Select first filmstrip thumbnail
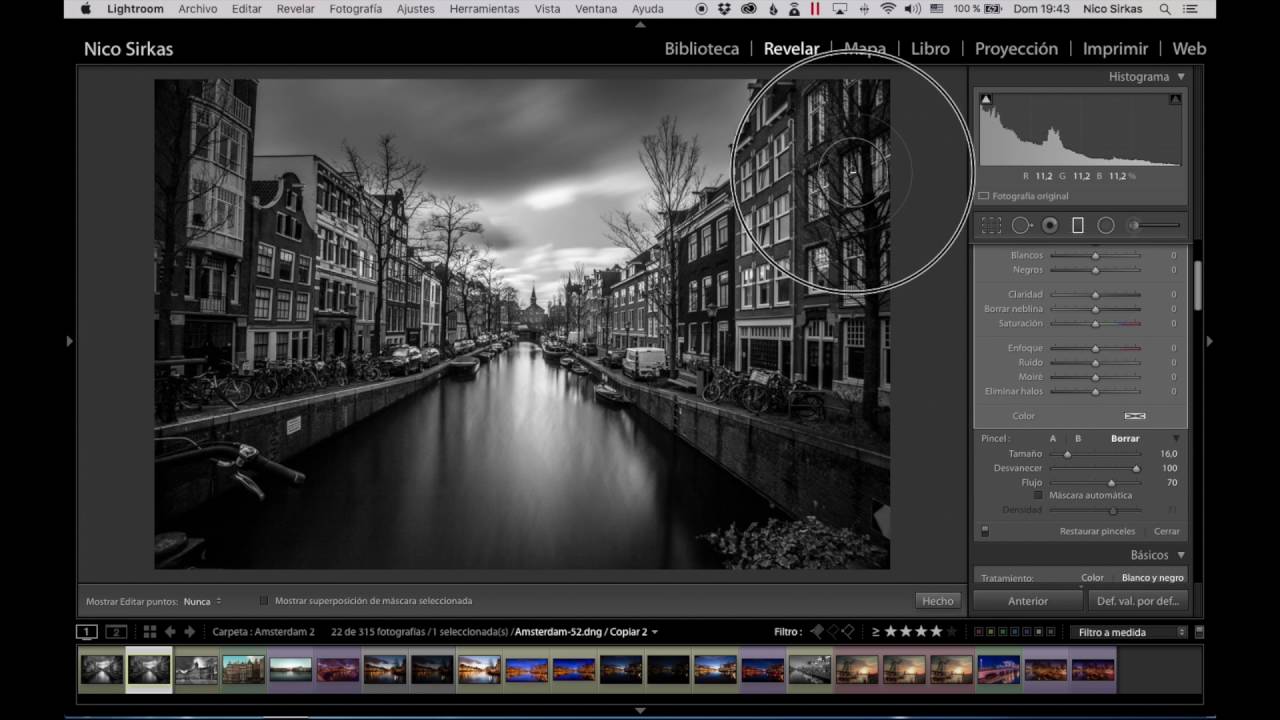This screenshot has width=1280, height=720. pyautogui.click(x=101, y=669)
